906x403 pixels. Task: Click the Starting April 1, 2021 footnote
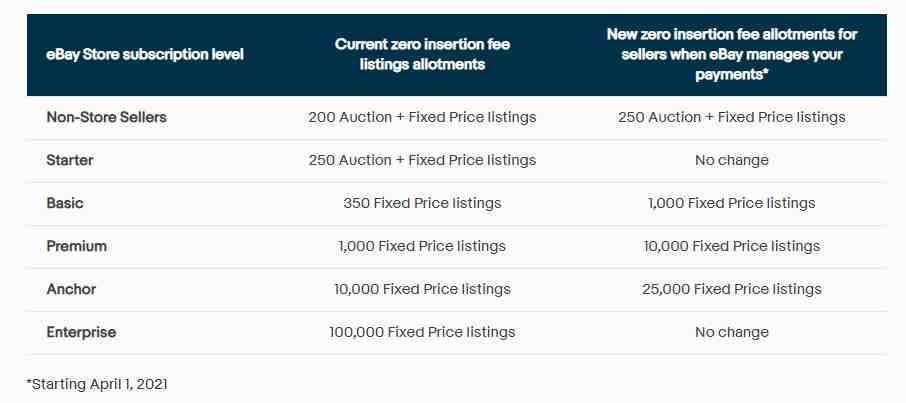coord(97,384)
